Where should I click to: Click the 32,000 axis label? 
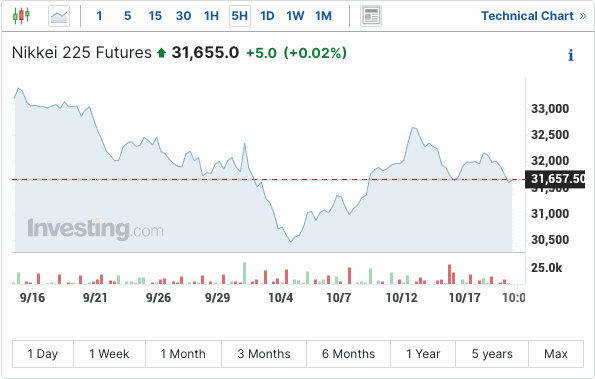[550, 161]
